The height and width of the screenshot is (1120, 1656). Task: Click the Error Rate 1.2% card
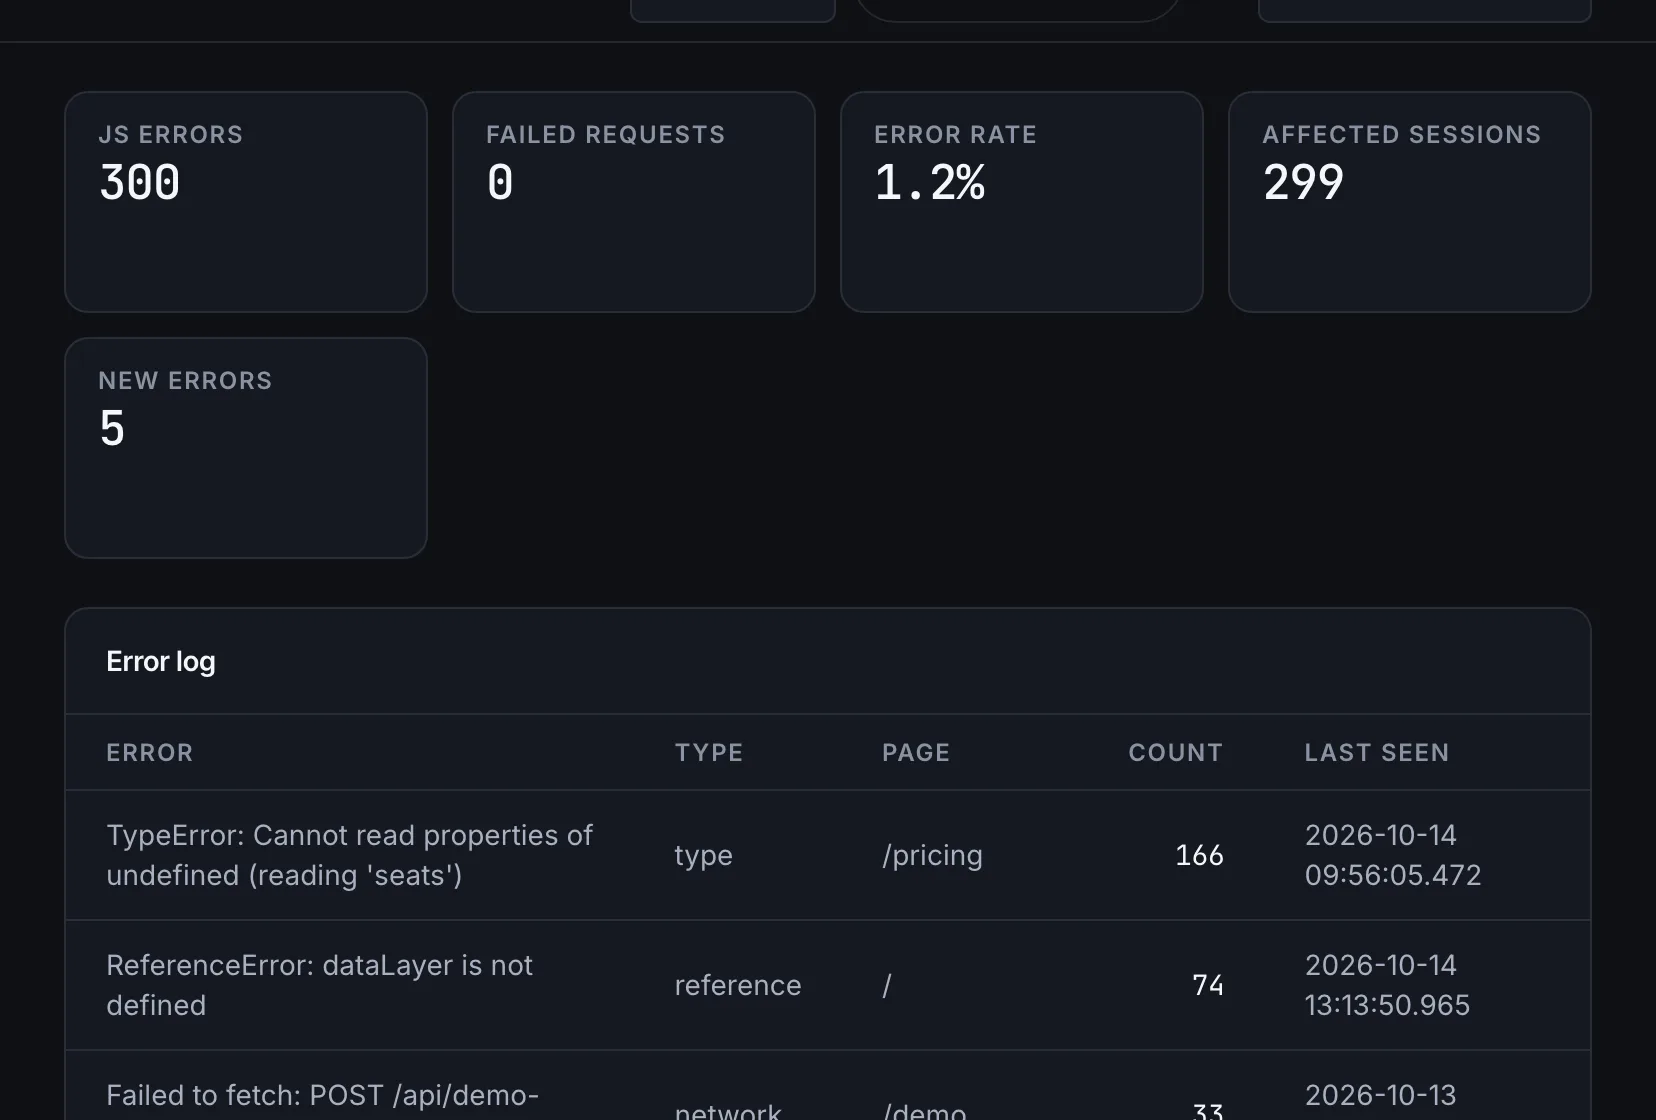tap(1022, 202)
